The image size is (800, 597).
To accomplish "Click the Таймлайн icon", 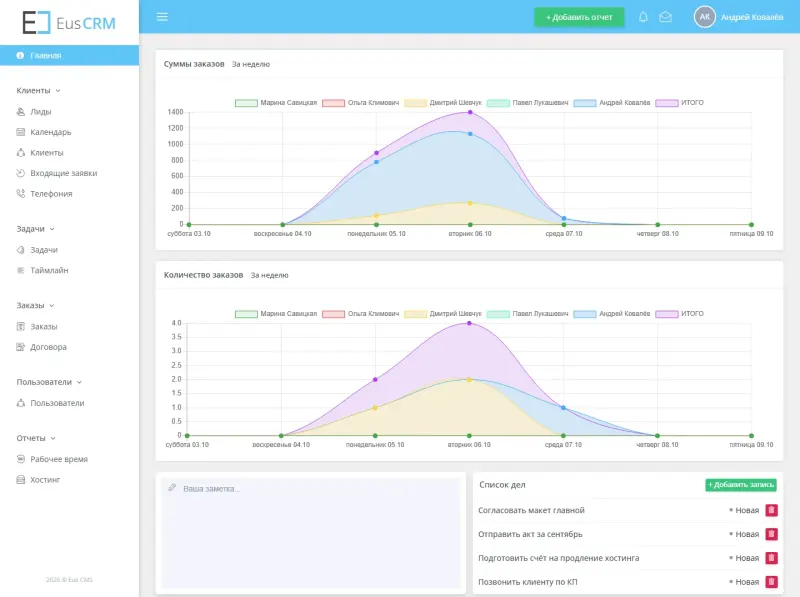I will (20, 270).
